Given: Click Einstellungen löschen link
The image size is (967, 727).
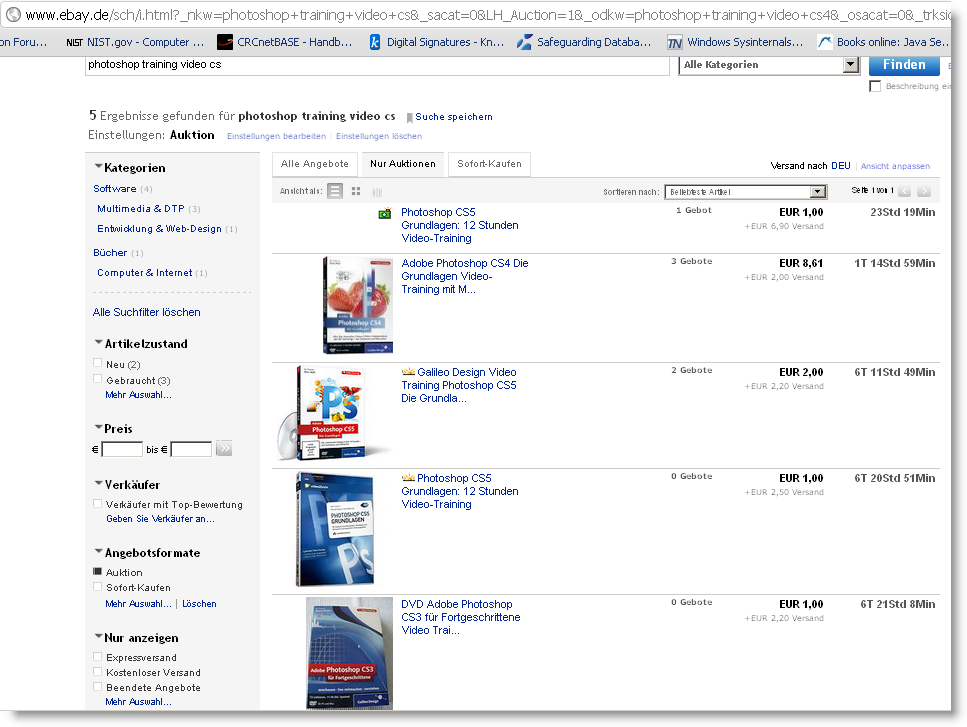Looking at the screenshot, I should click(379, 136).
